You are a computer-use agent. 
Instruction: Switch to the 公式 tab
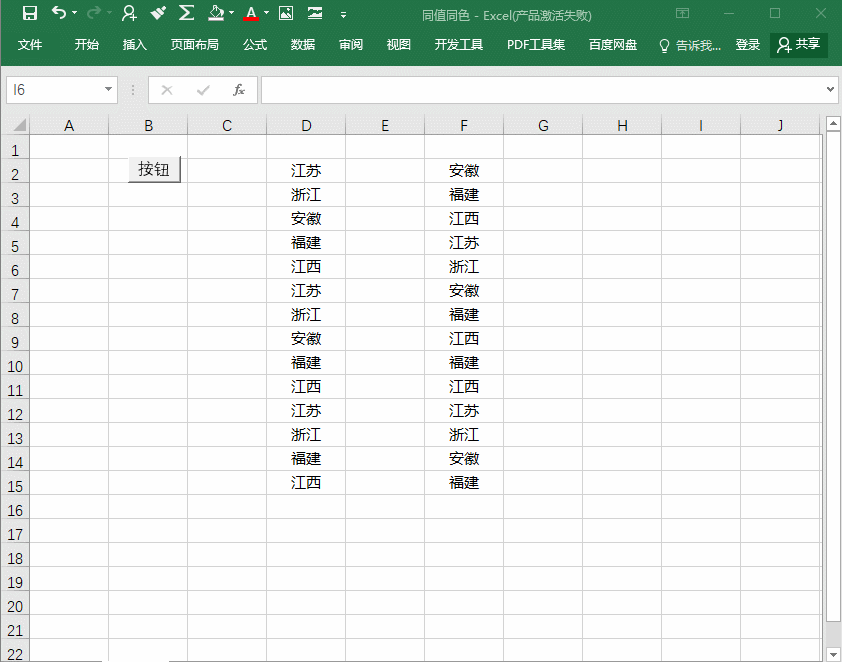coord(255,45)
